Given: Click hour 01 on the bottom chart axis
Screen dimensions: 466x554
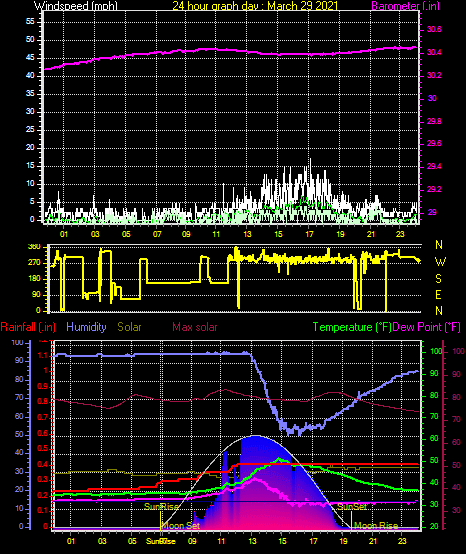Looking at the screenshot, I should point(71,541).
